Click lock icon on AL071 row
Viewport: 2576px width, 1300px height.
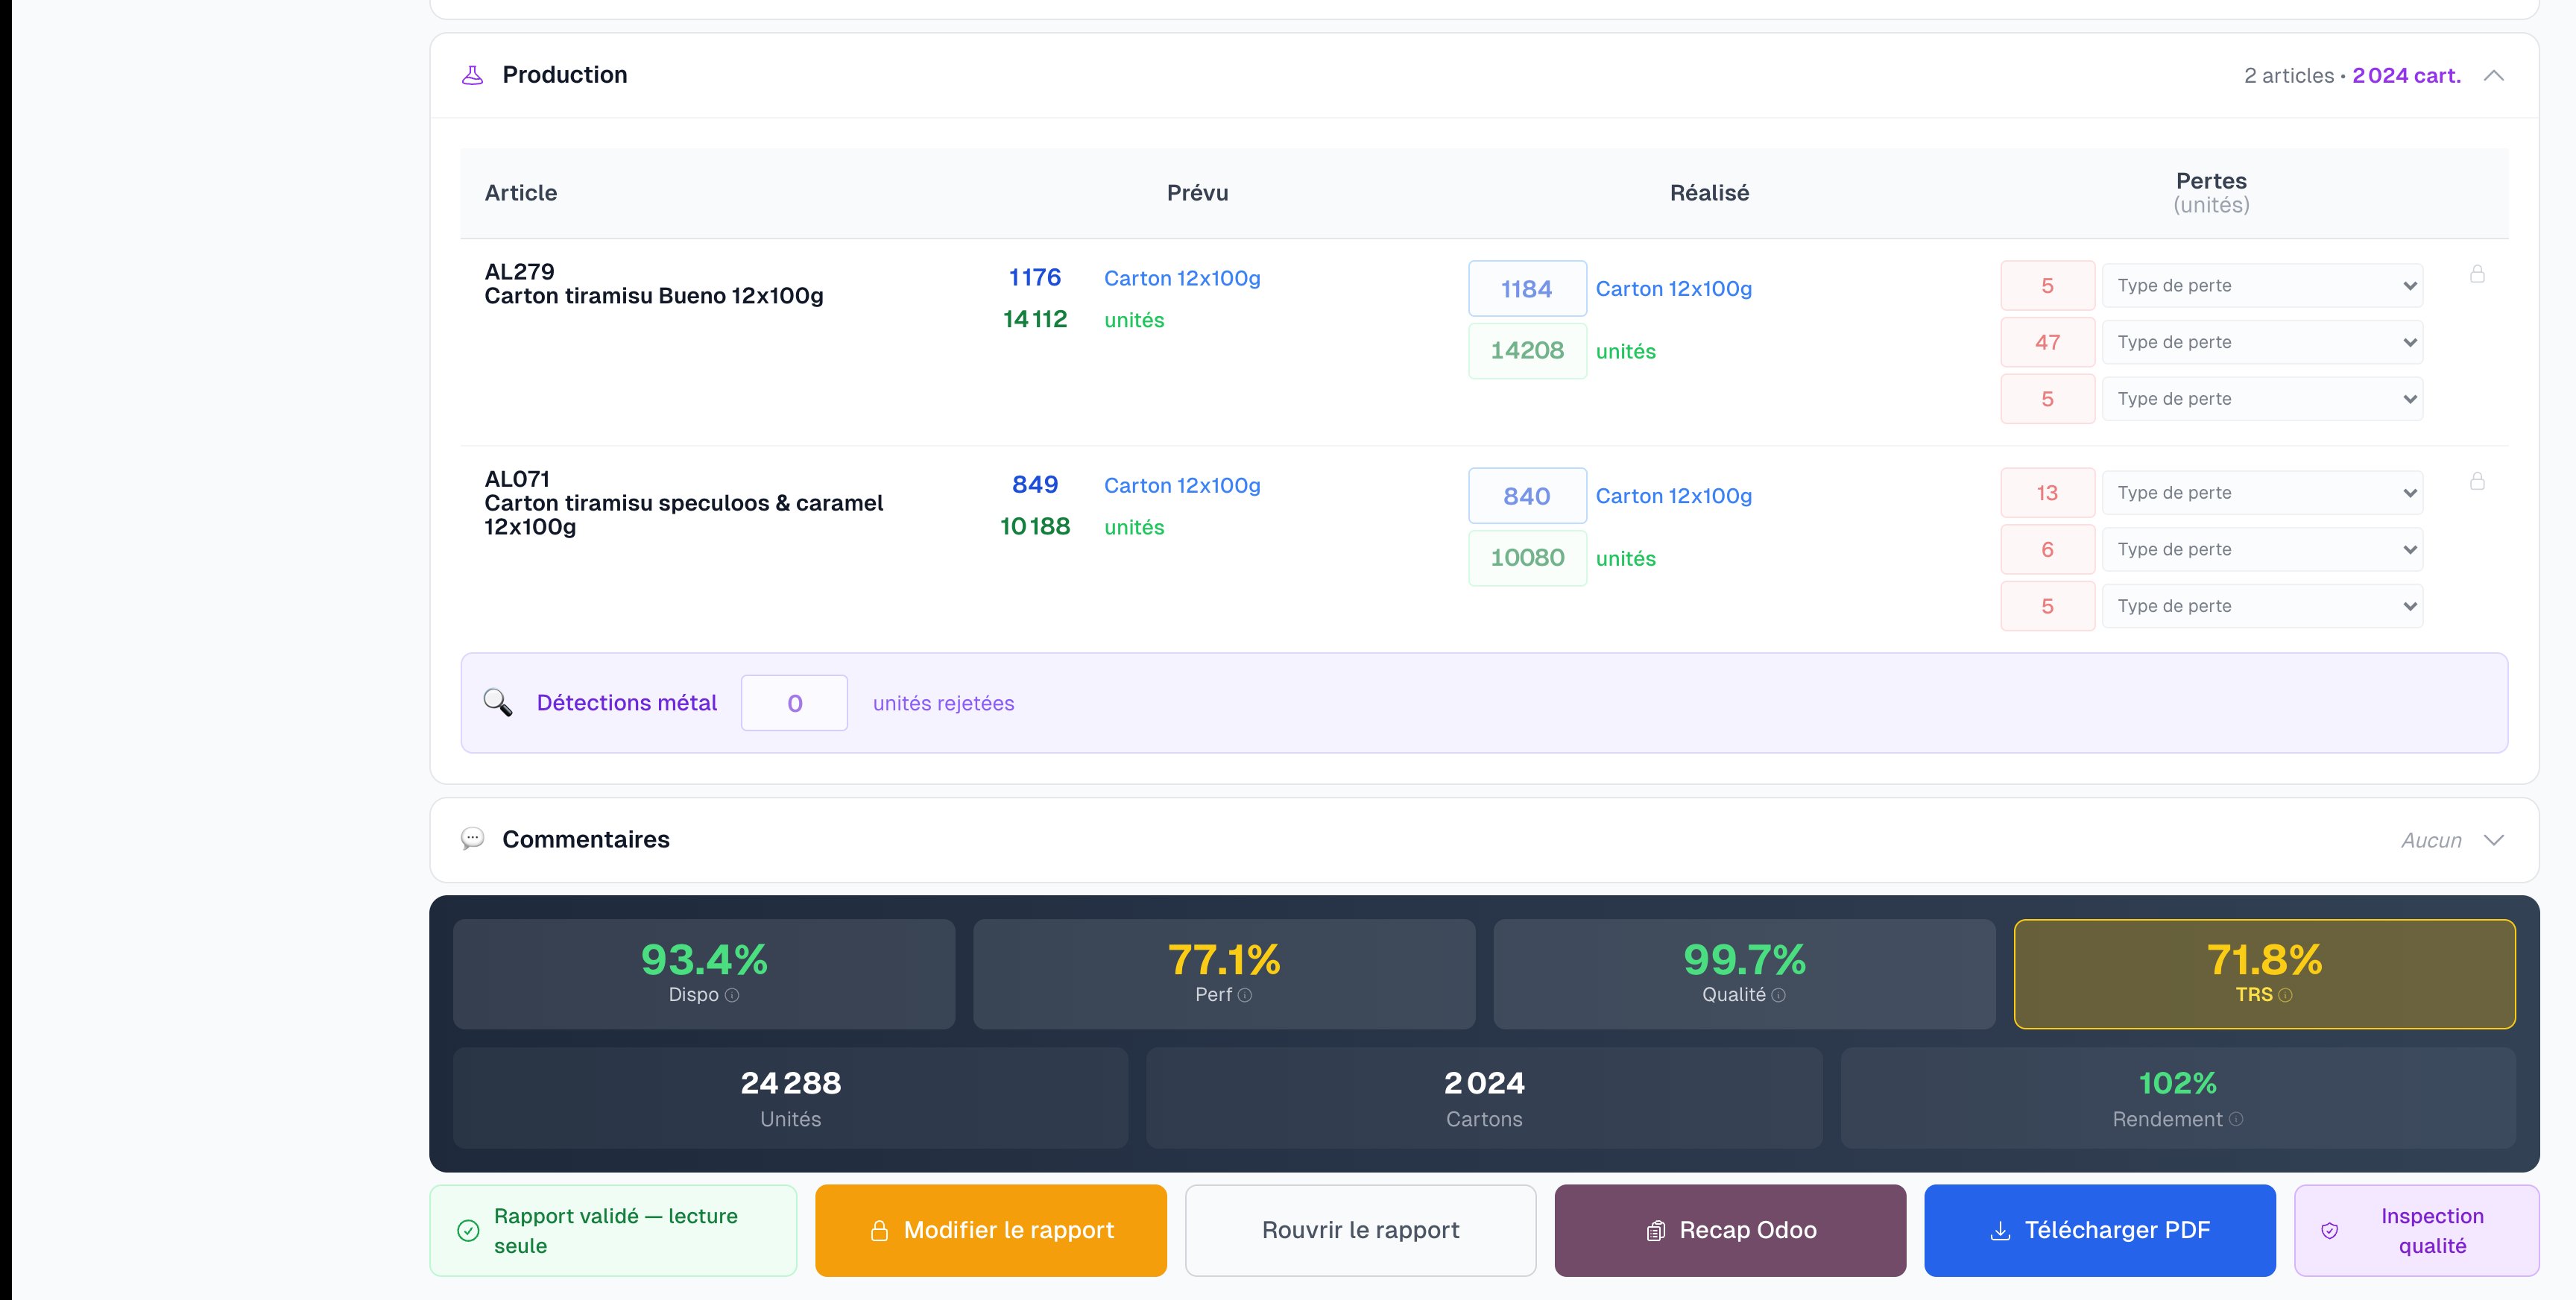(2477, 481)
